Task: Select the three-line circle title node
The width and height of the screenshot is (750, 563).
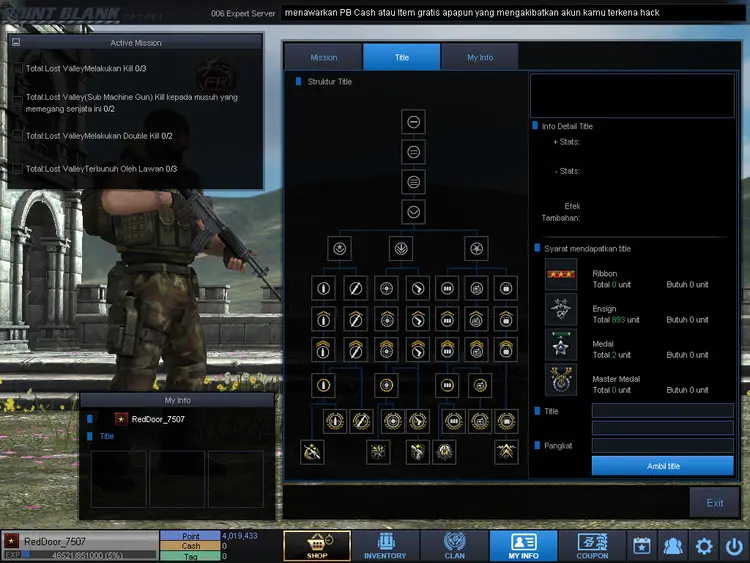Action: [x=413, y=182]
